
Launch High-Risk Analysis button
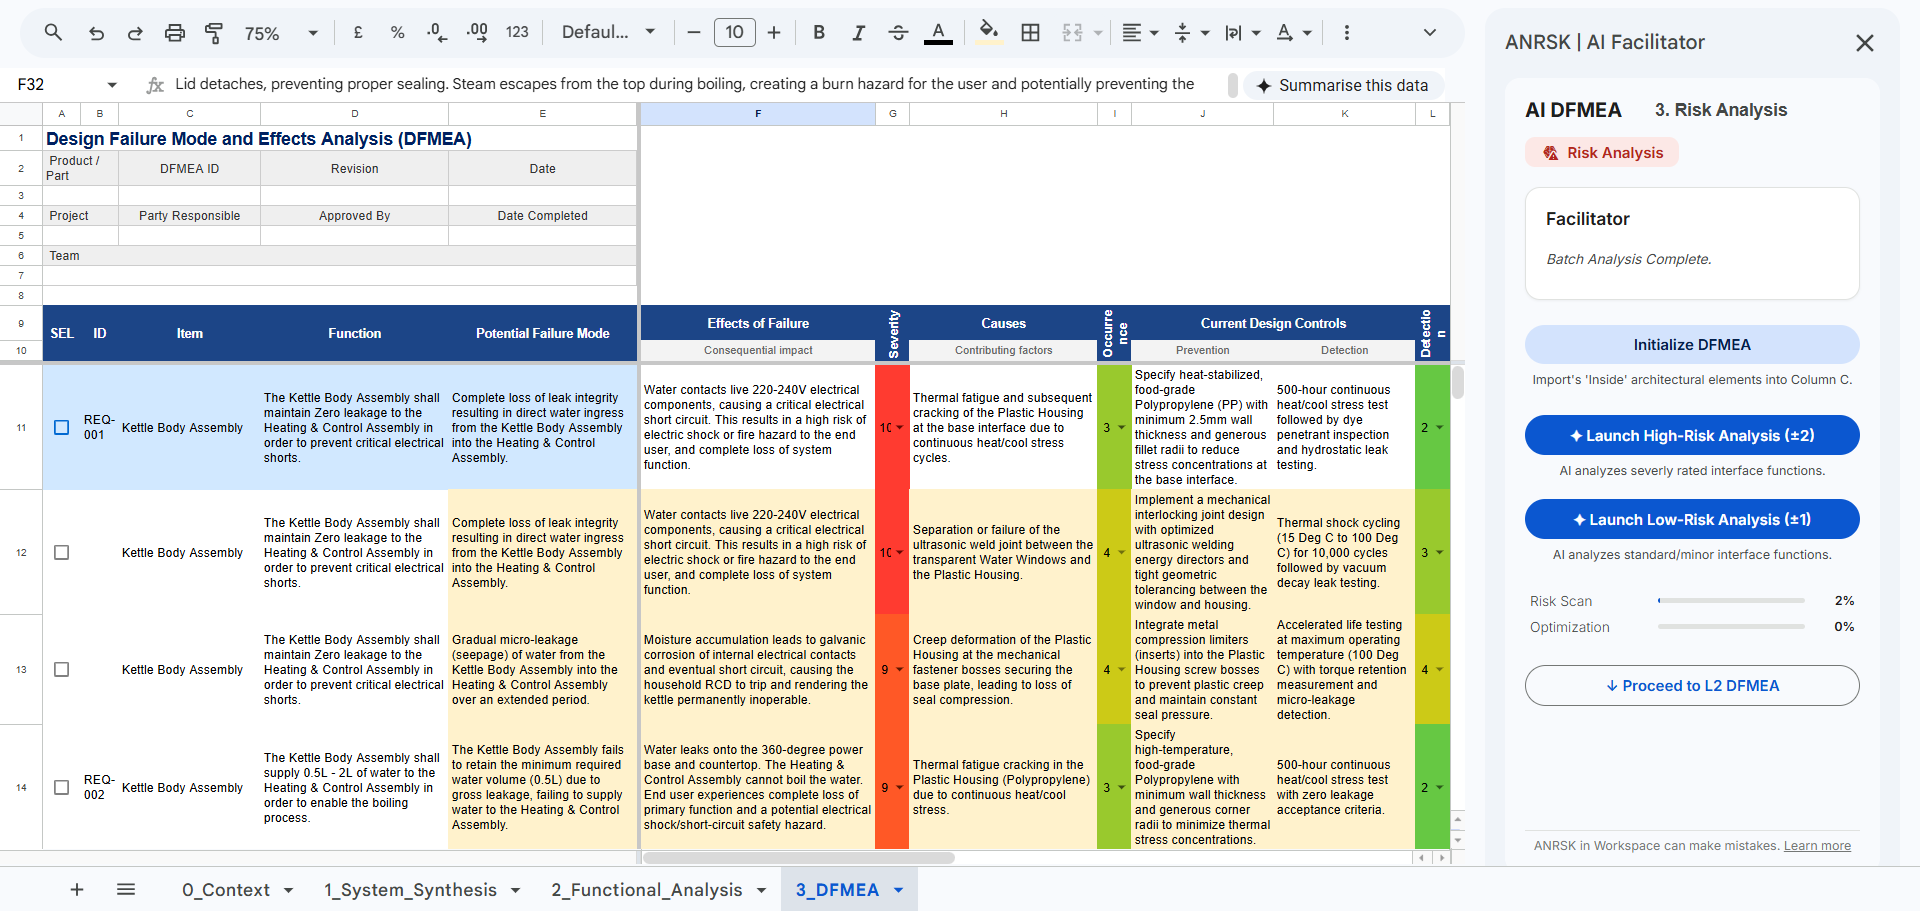1691,436
